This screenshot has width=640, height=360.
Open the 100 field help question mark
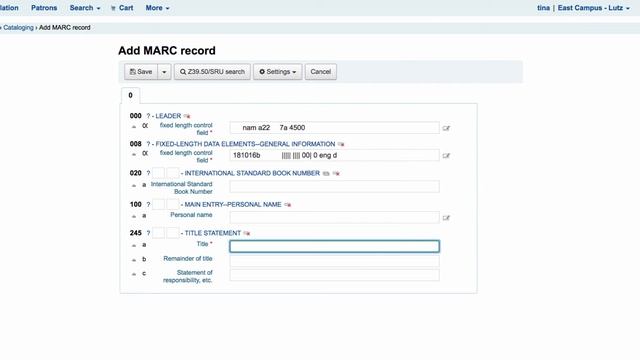pyautogui.click(x=148, y=204)
